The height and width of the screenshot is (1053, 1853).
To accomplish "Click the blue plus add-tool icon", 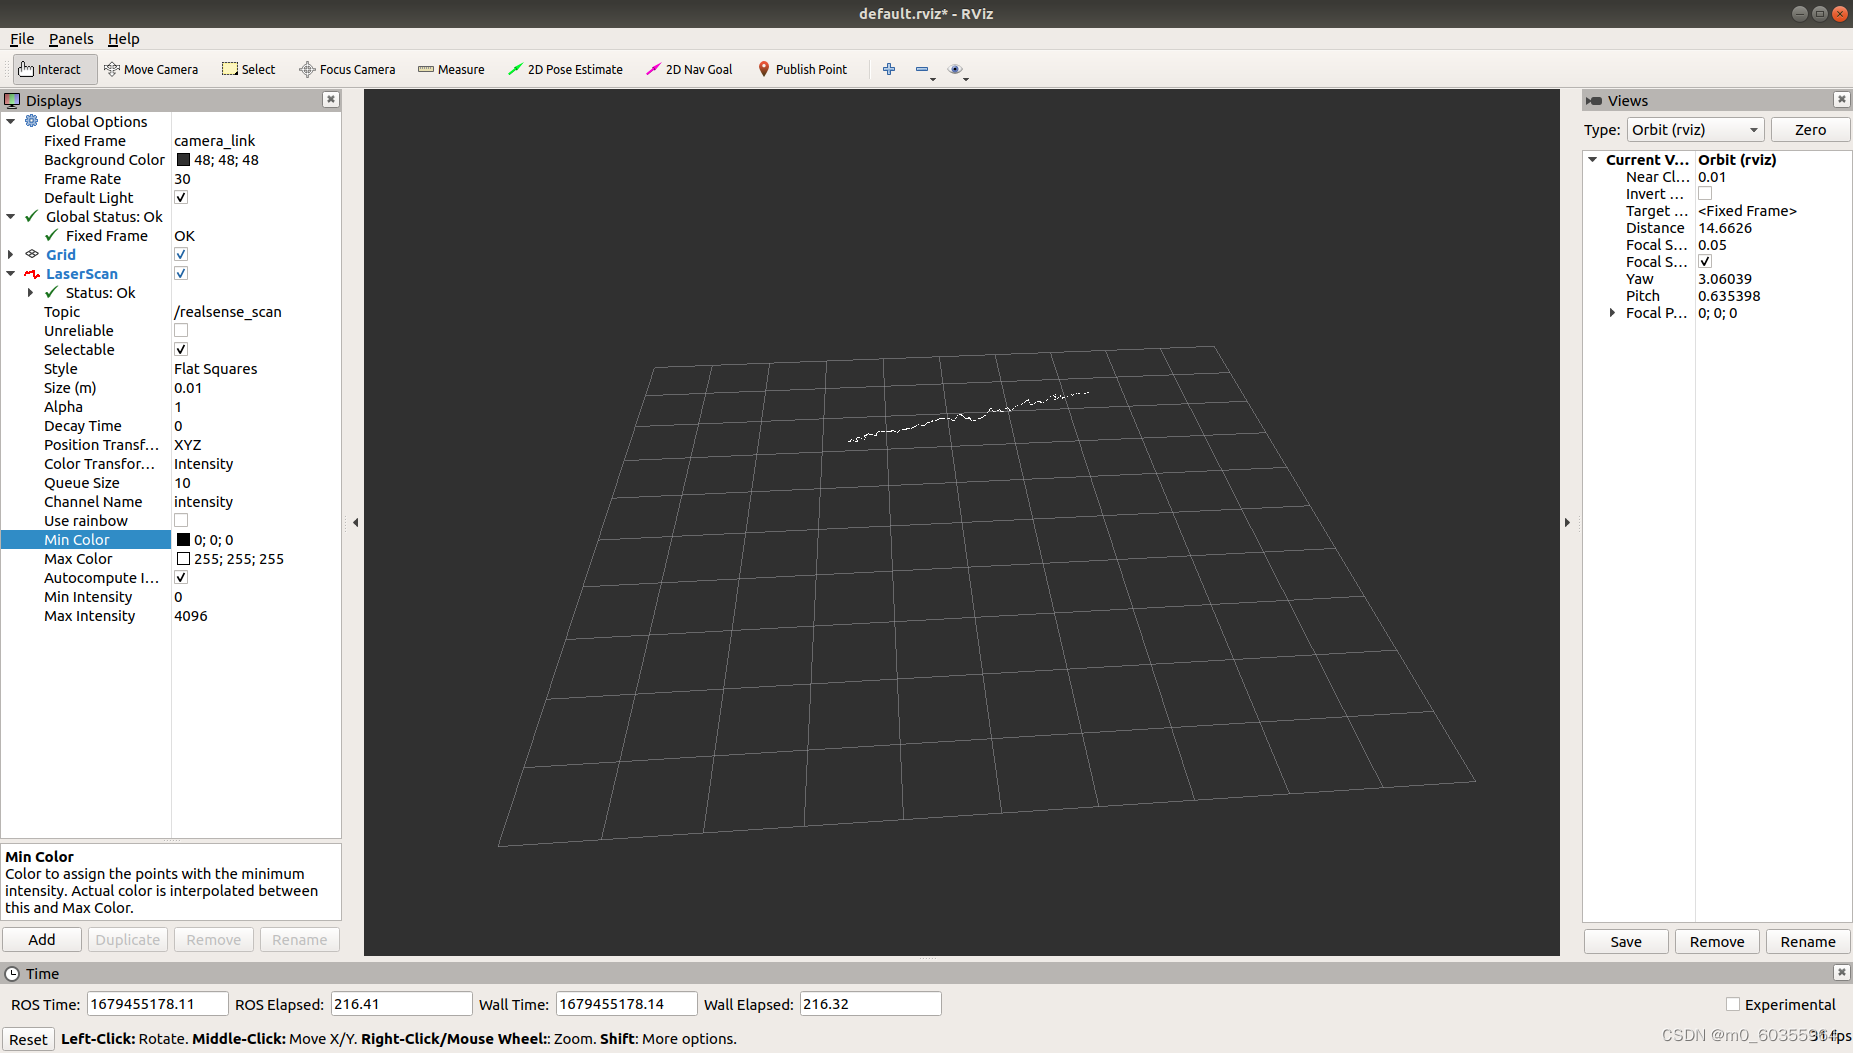I will click(x=889, y=69).
